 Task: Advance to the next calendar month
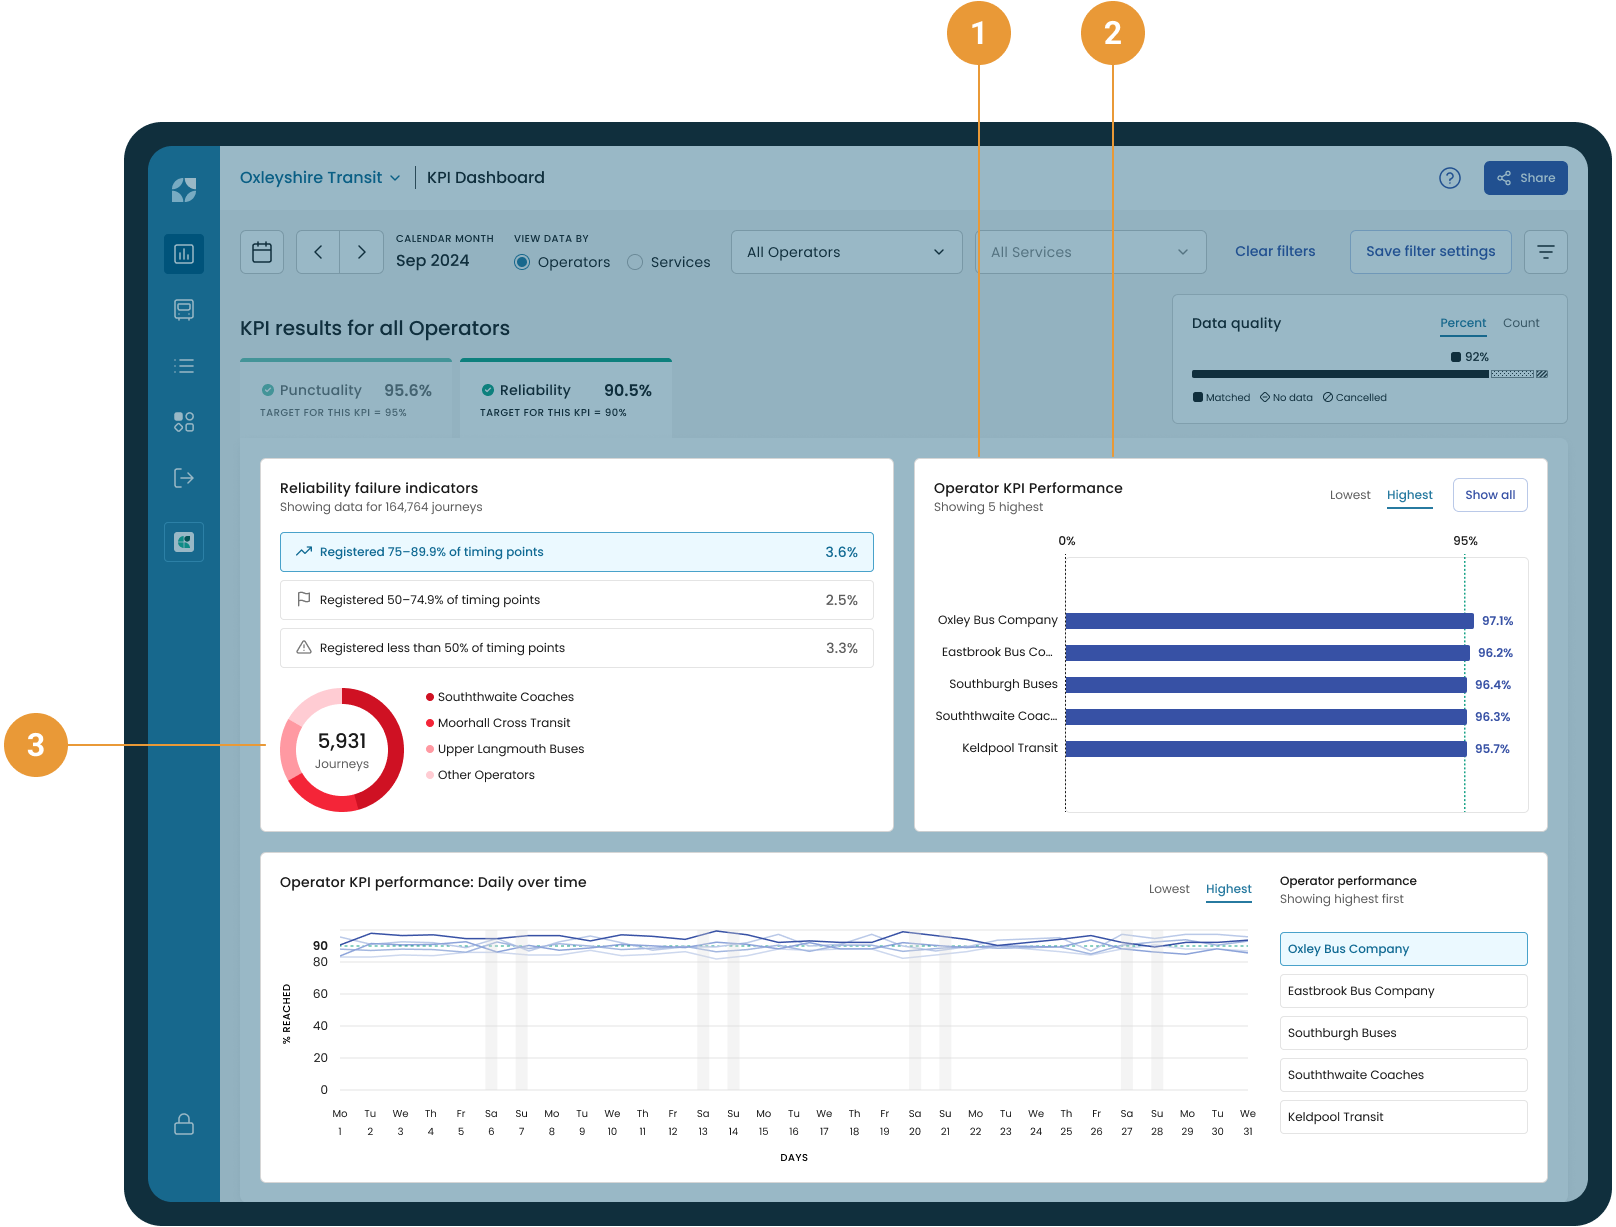[361, 252]
